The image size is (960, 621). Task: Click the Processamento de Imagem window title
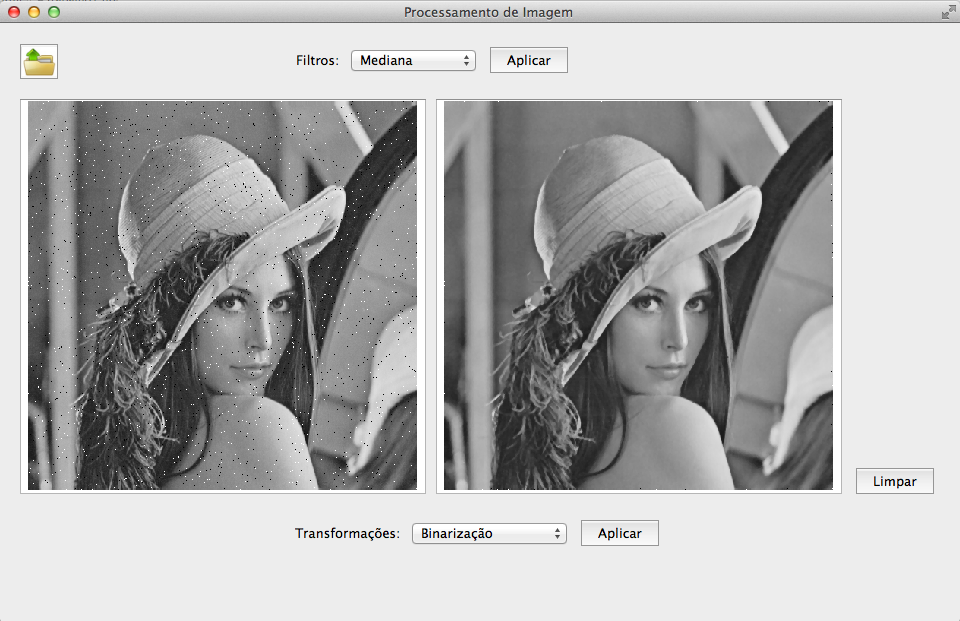click(x=488, y=12)
